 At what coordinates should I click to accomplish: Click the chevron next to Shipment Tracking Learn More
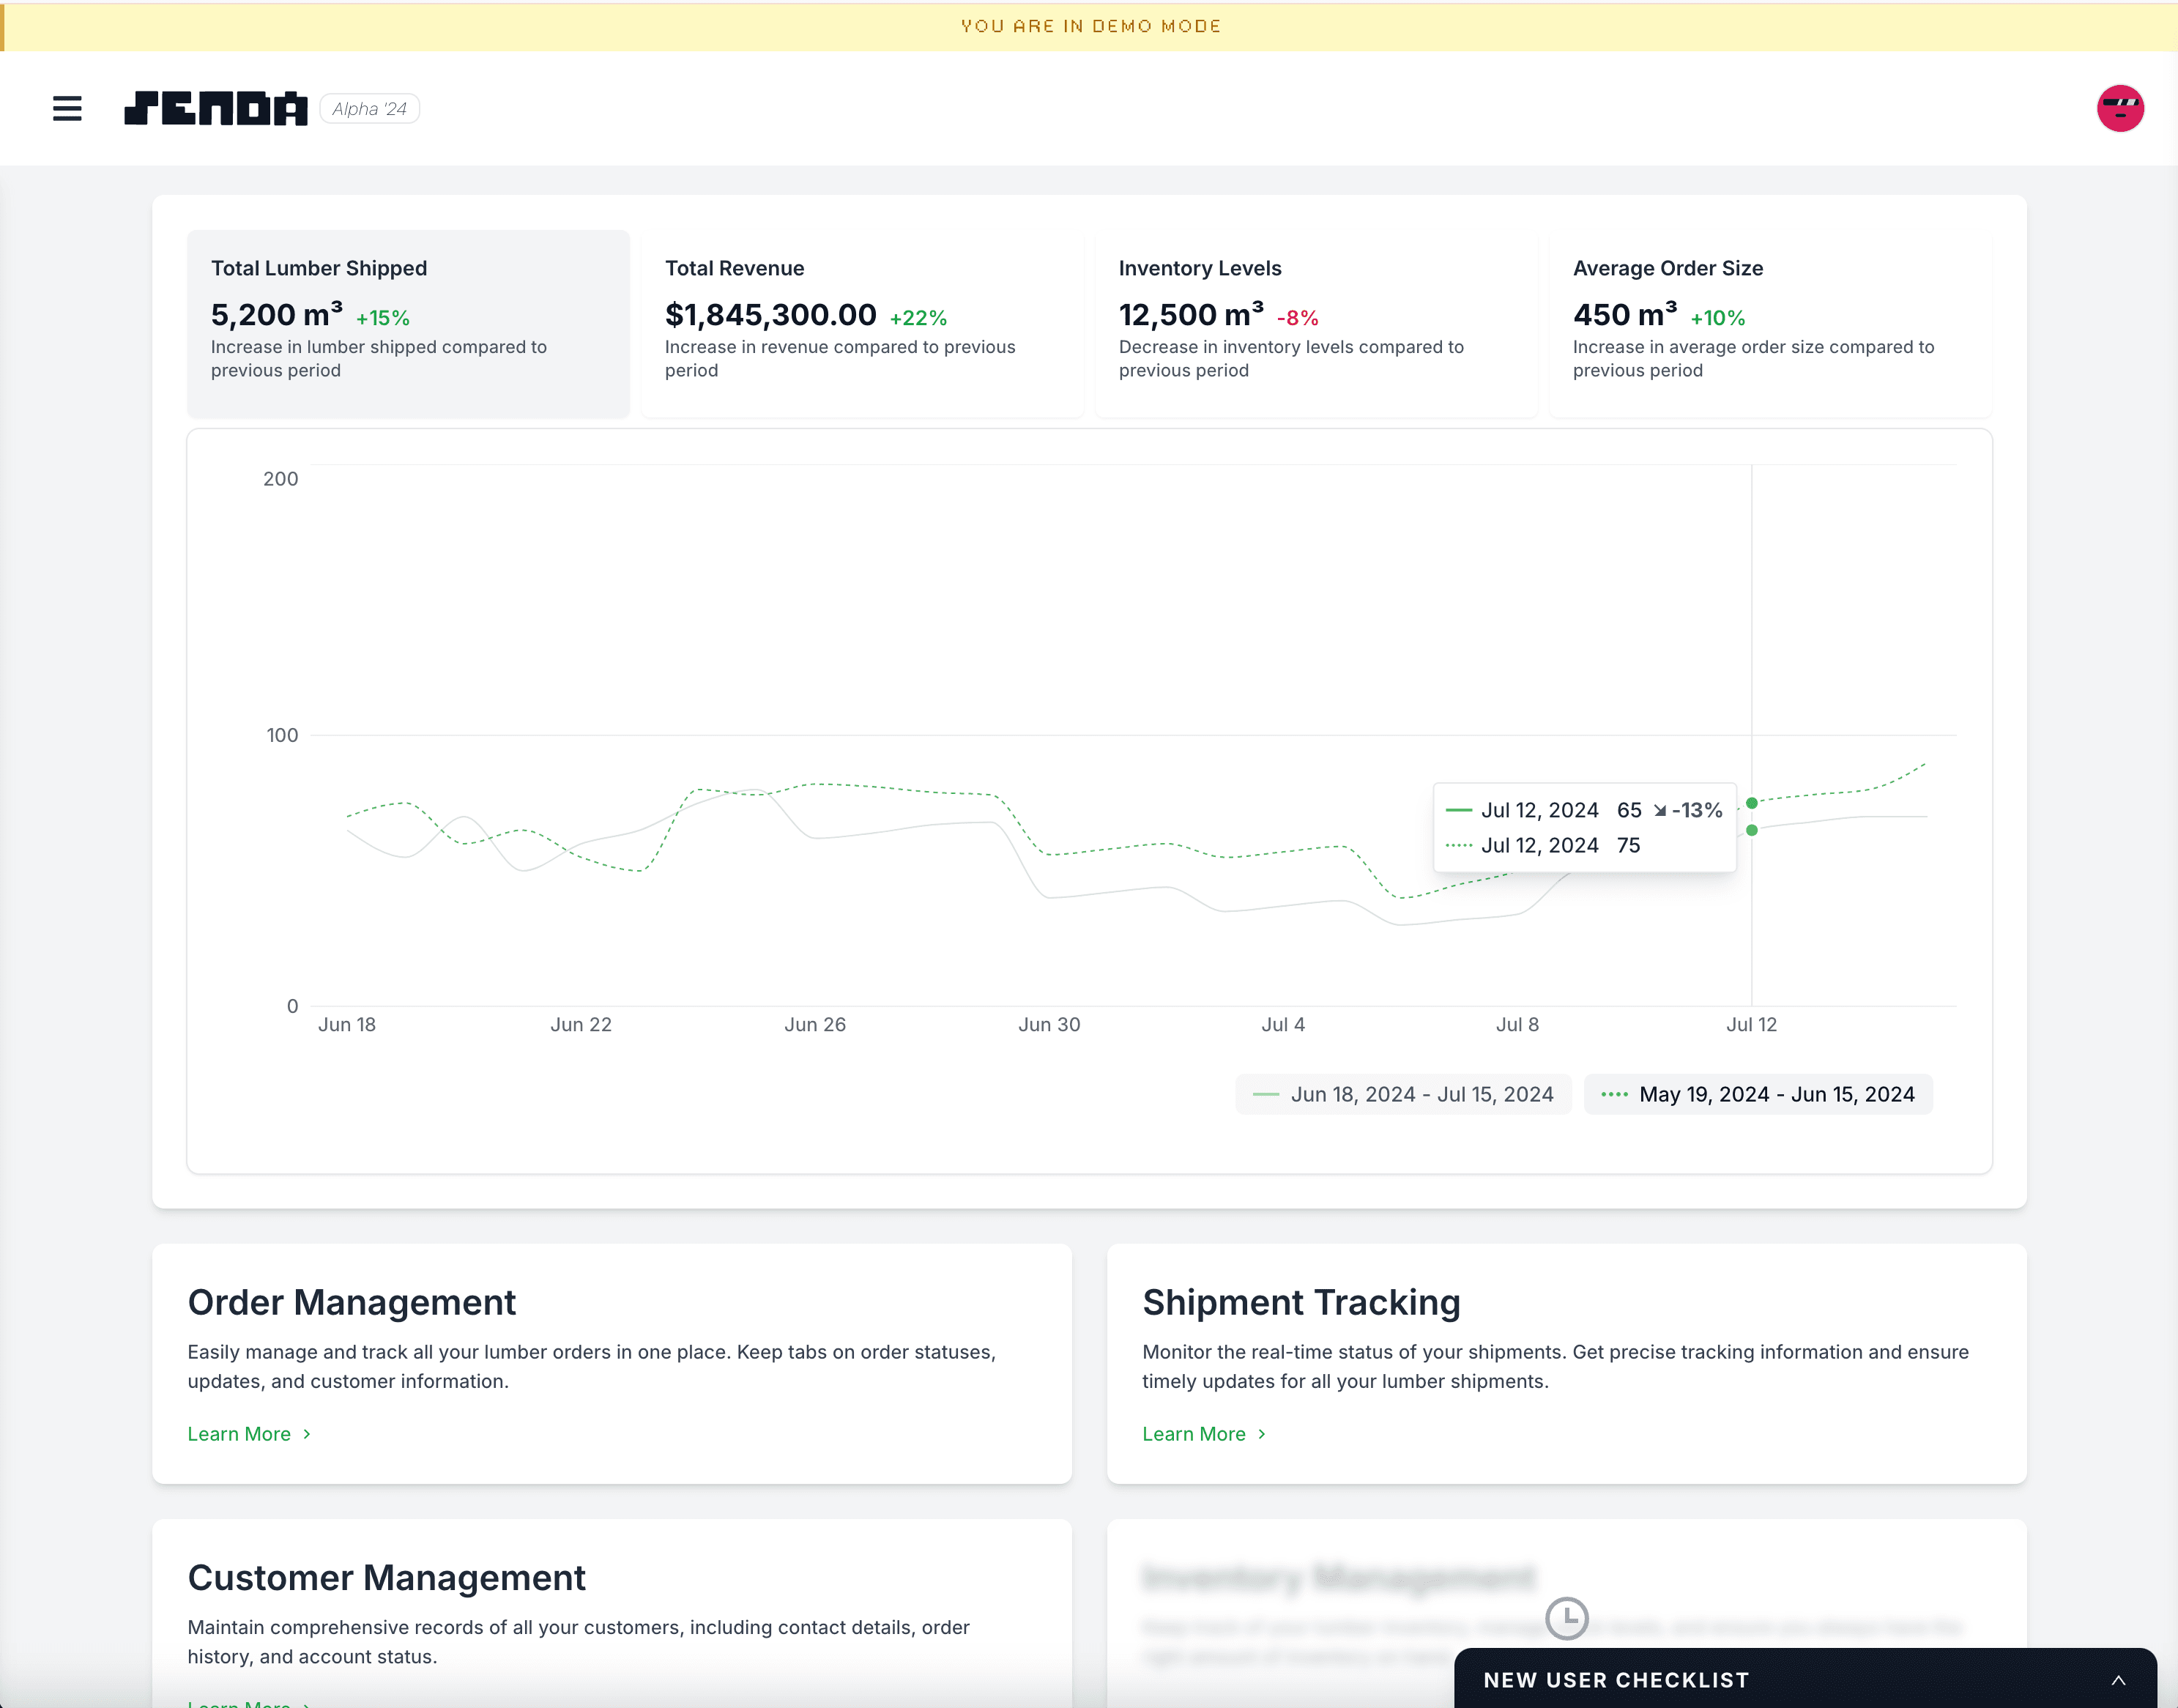(1262, 1434)
